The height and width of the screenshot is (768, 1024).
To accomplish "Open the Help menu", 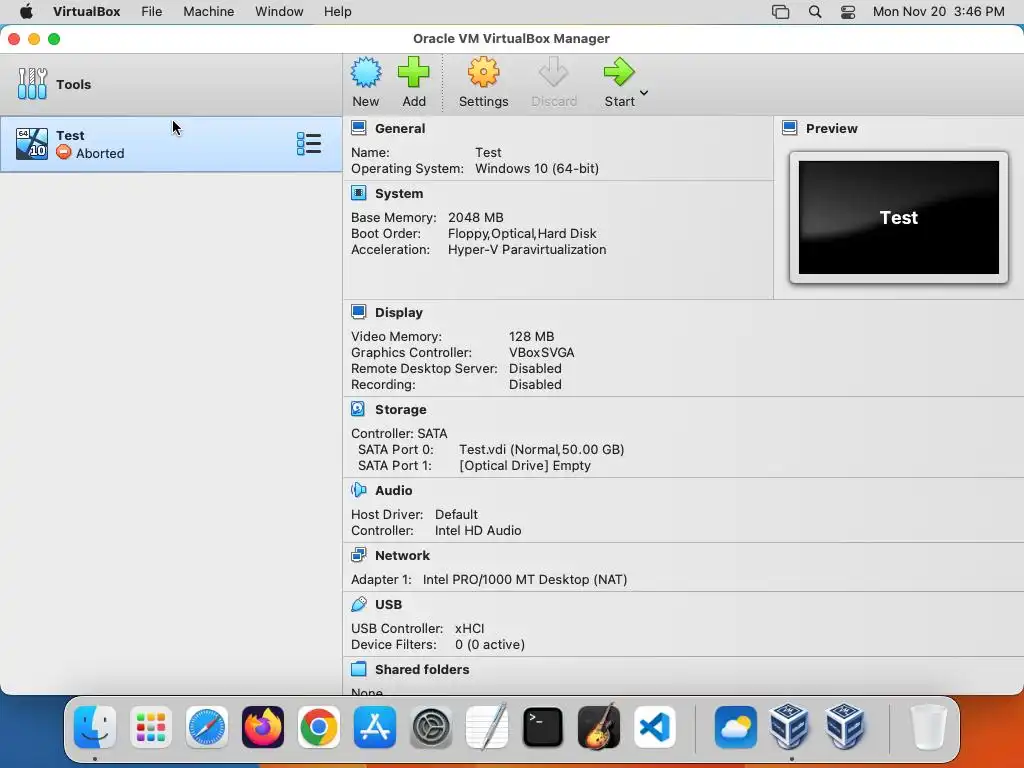I will (x=338, y=12).
